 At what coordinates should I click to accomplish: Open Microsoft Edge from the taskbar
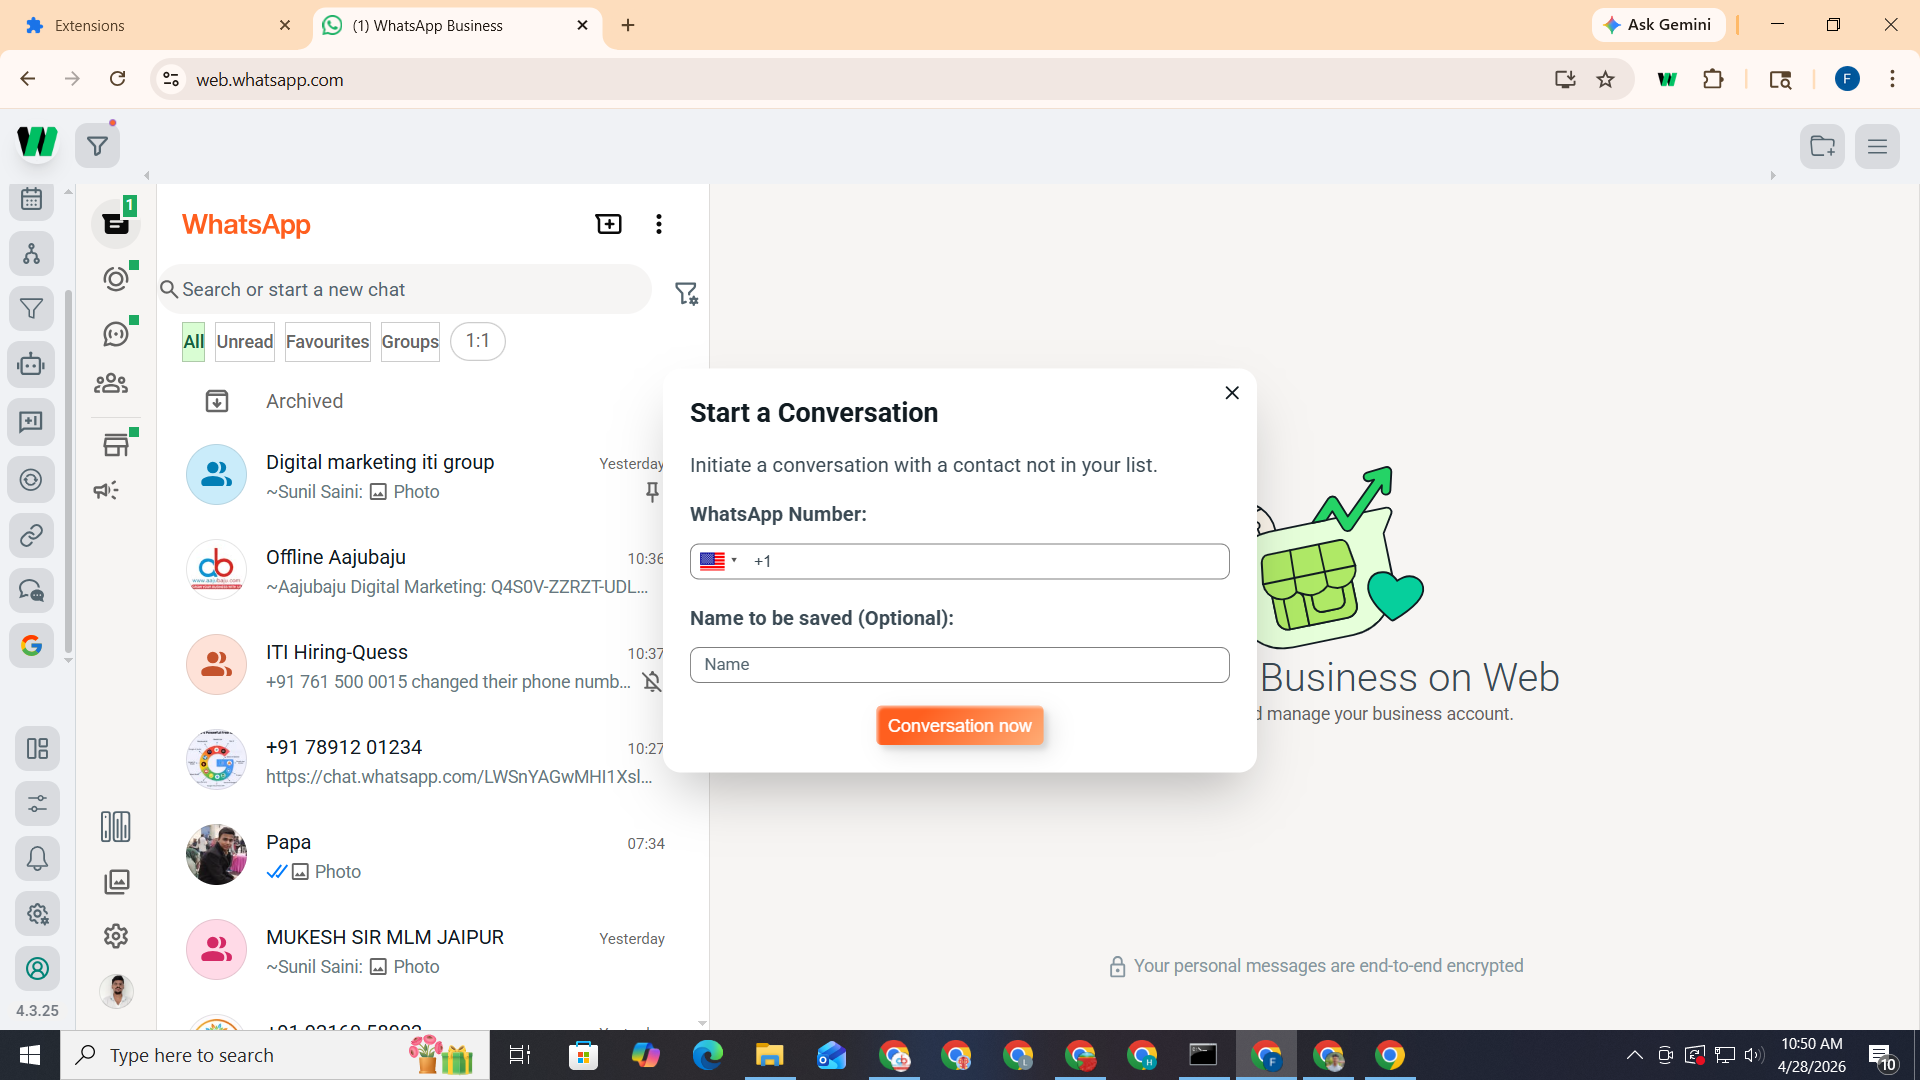707,1055
